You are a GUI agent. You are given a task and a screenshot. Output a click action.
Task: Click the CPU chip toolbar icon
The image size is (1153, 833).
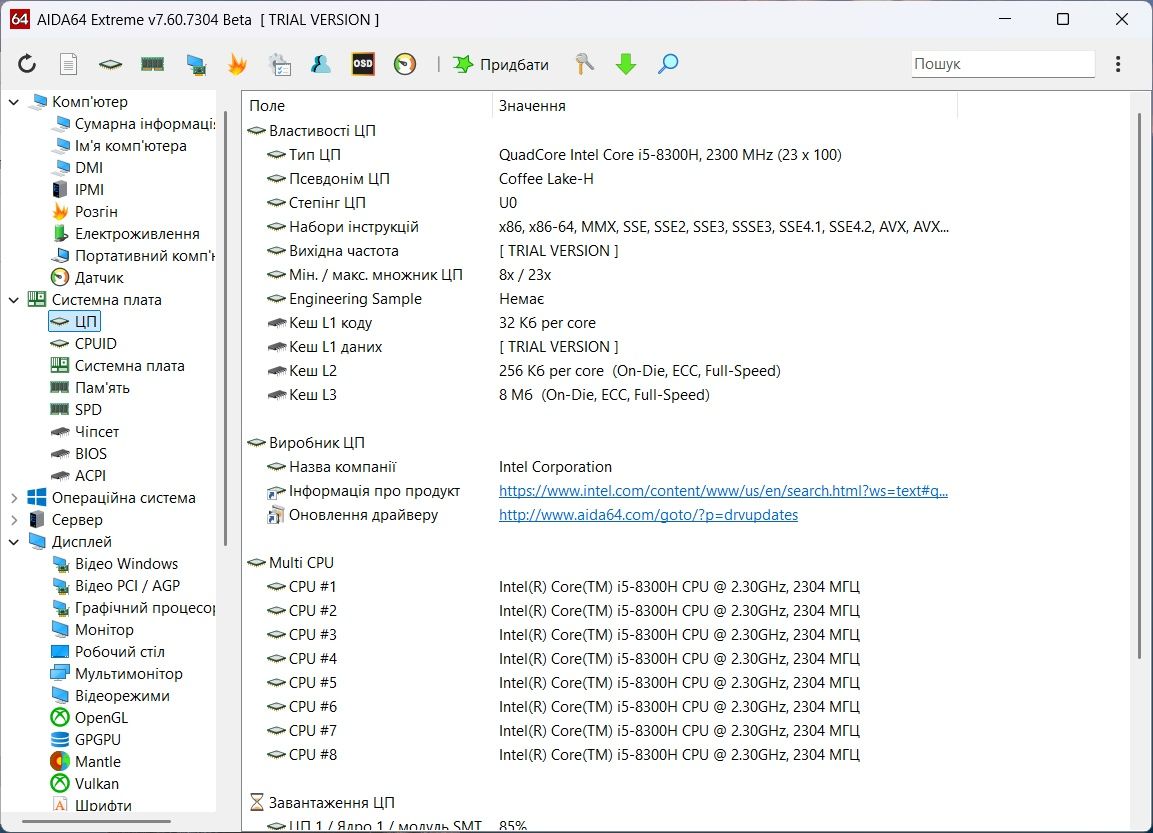click(110, 65)
